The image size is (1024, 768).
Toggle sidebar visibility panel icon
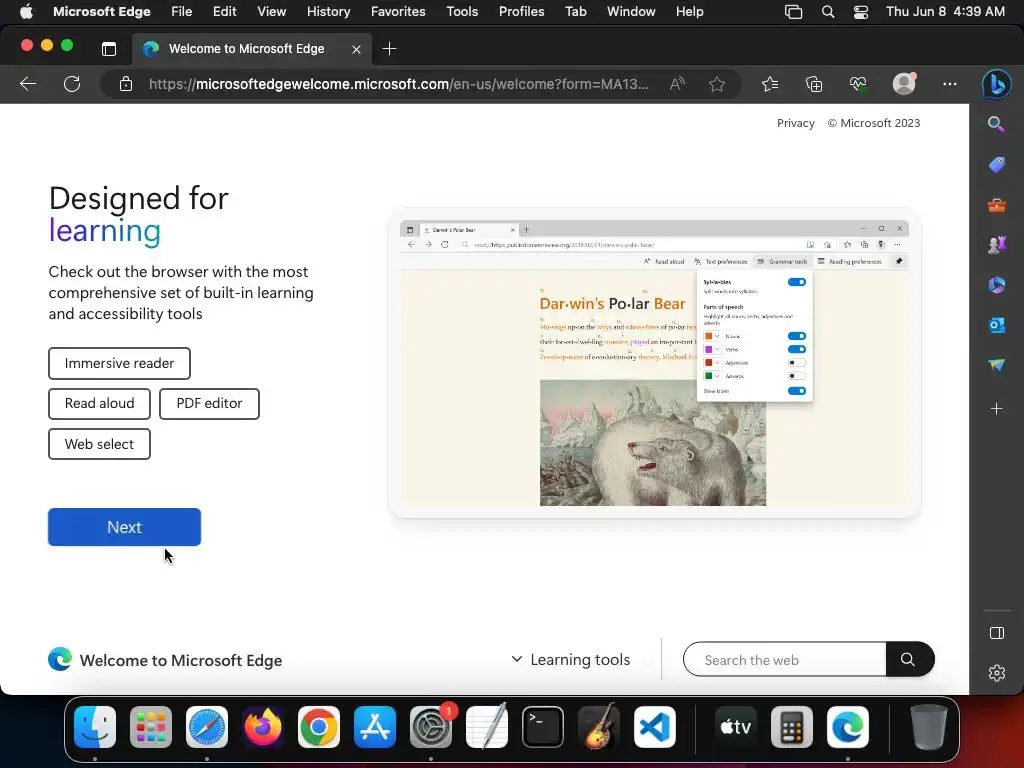pos(997,633)
